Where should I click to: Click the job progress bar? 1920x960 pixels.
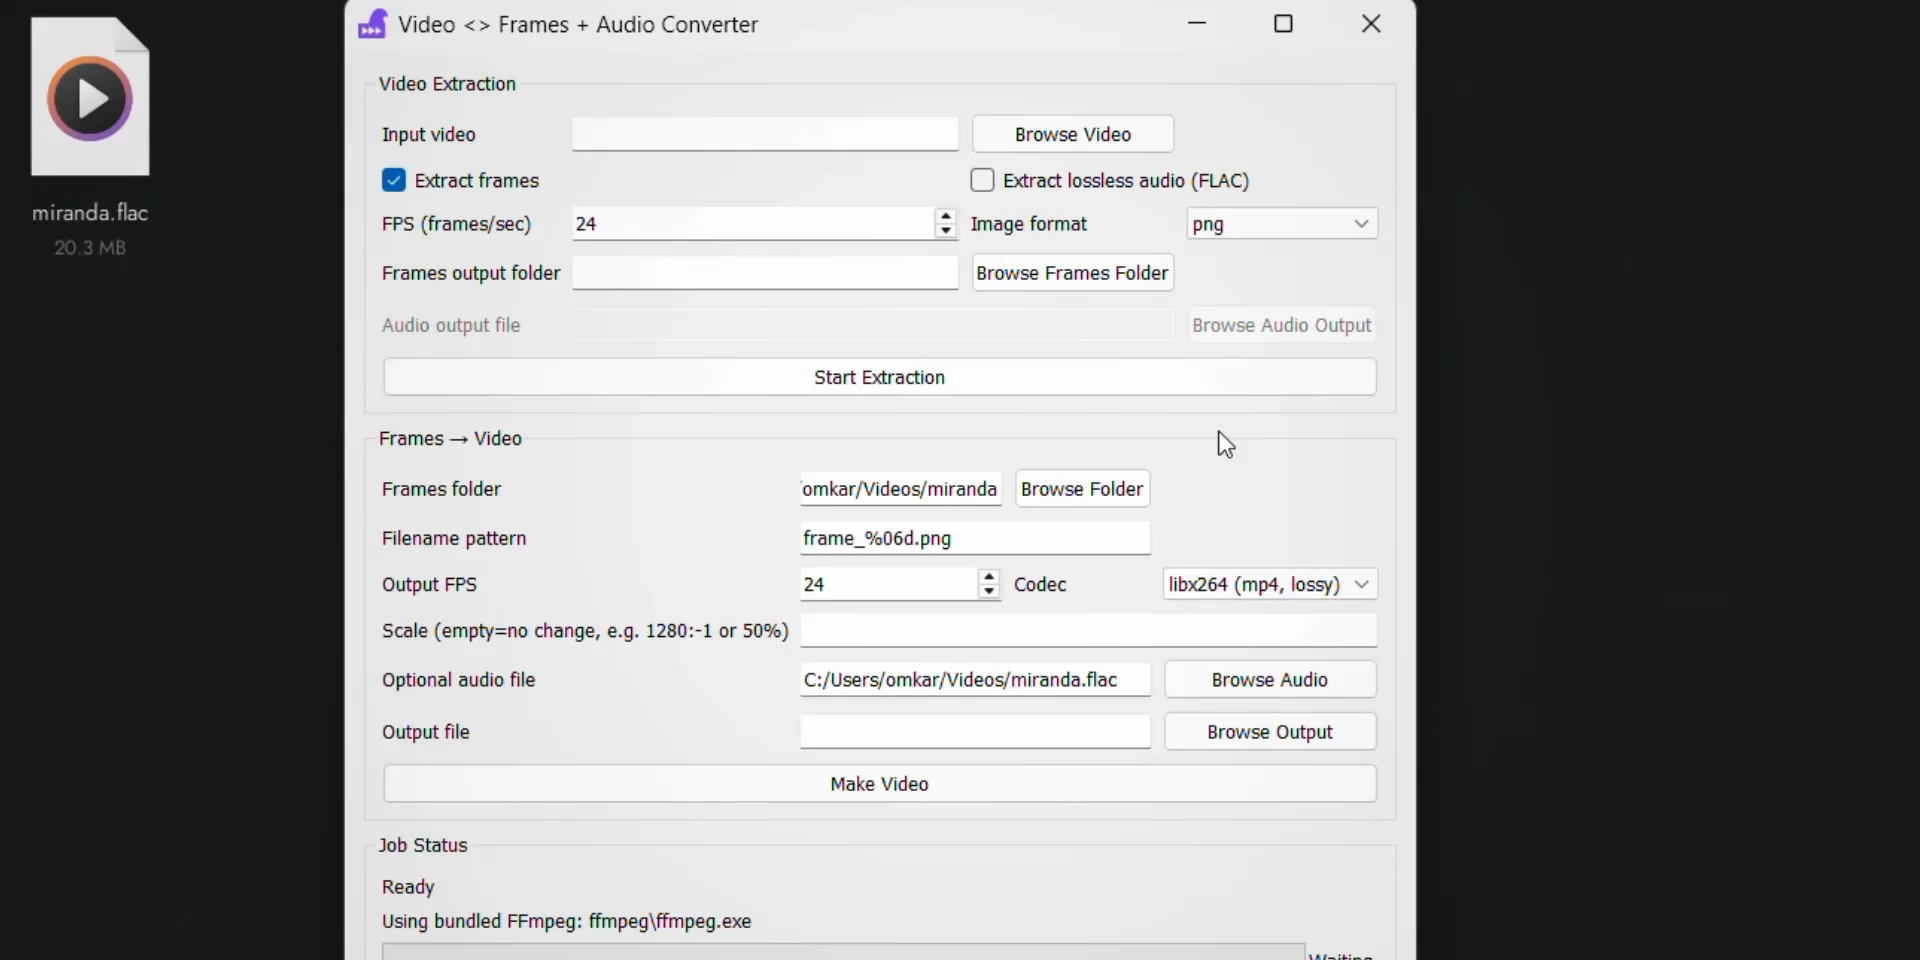[x=844, y=951]
